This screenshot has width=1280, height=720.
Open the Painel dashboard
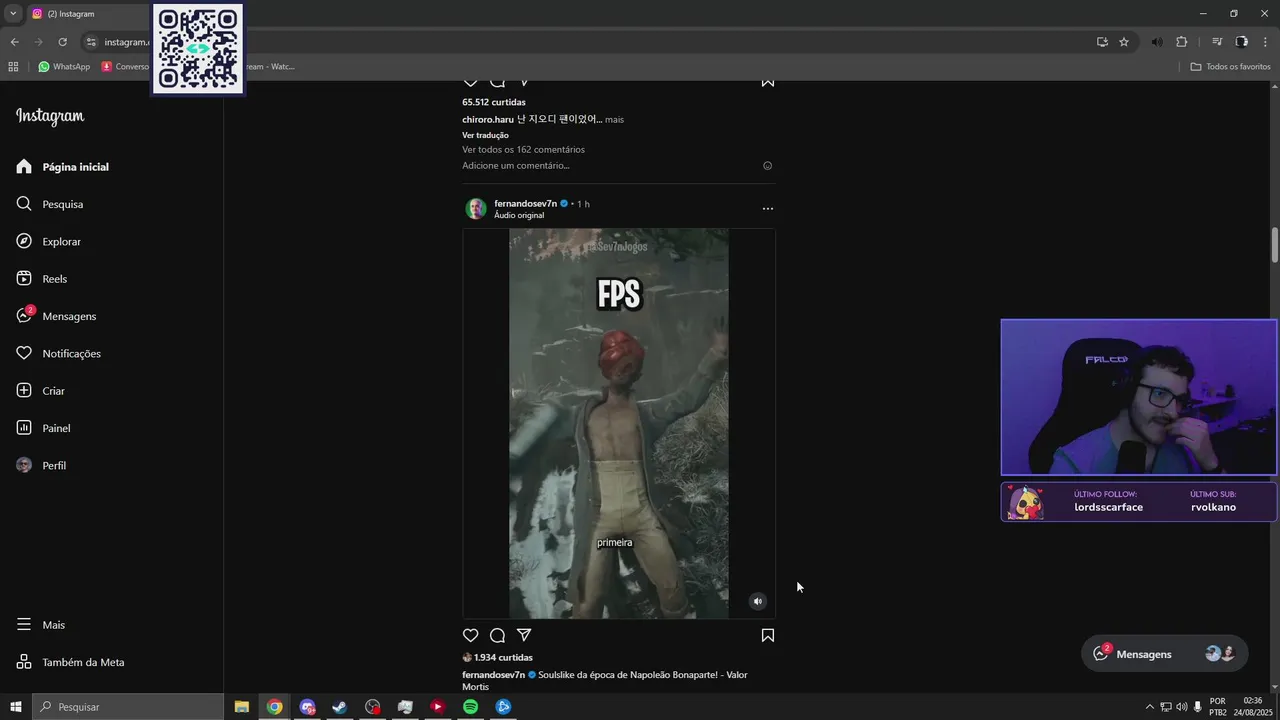point(43,428)
